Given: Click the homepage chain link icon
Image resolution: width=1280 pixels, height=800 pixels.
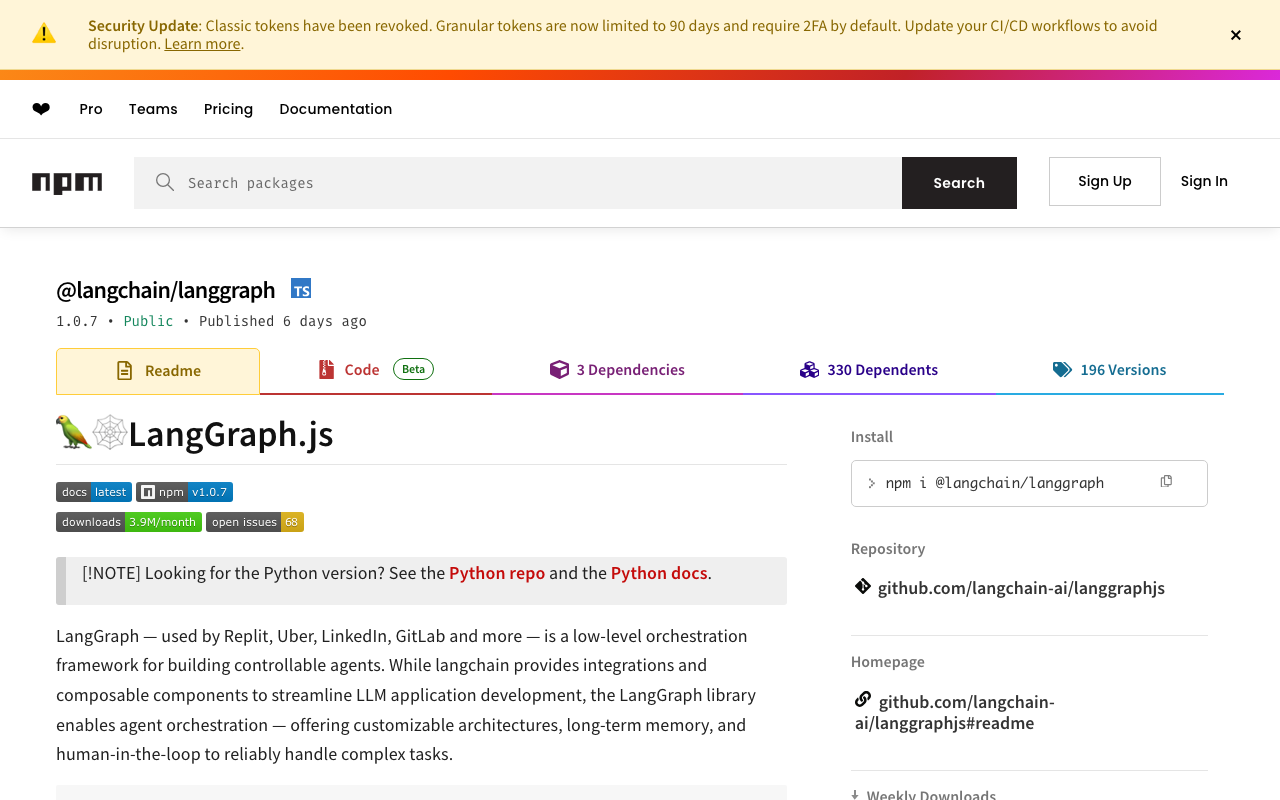Looking at the screenshot, I should [863, 699].
